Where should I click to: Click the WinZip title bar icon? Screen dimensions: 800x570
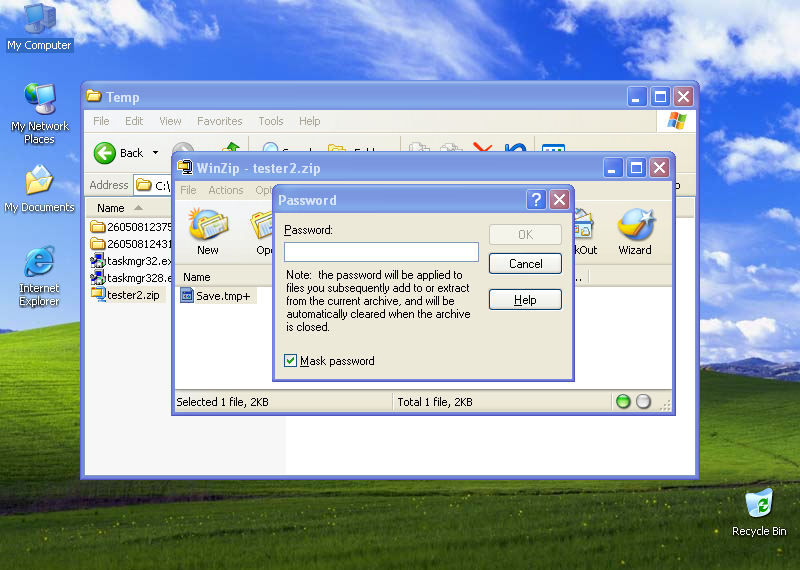coord(185,167)
